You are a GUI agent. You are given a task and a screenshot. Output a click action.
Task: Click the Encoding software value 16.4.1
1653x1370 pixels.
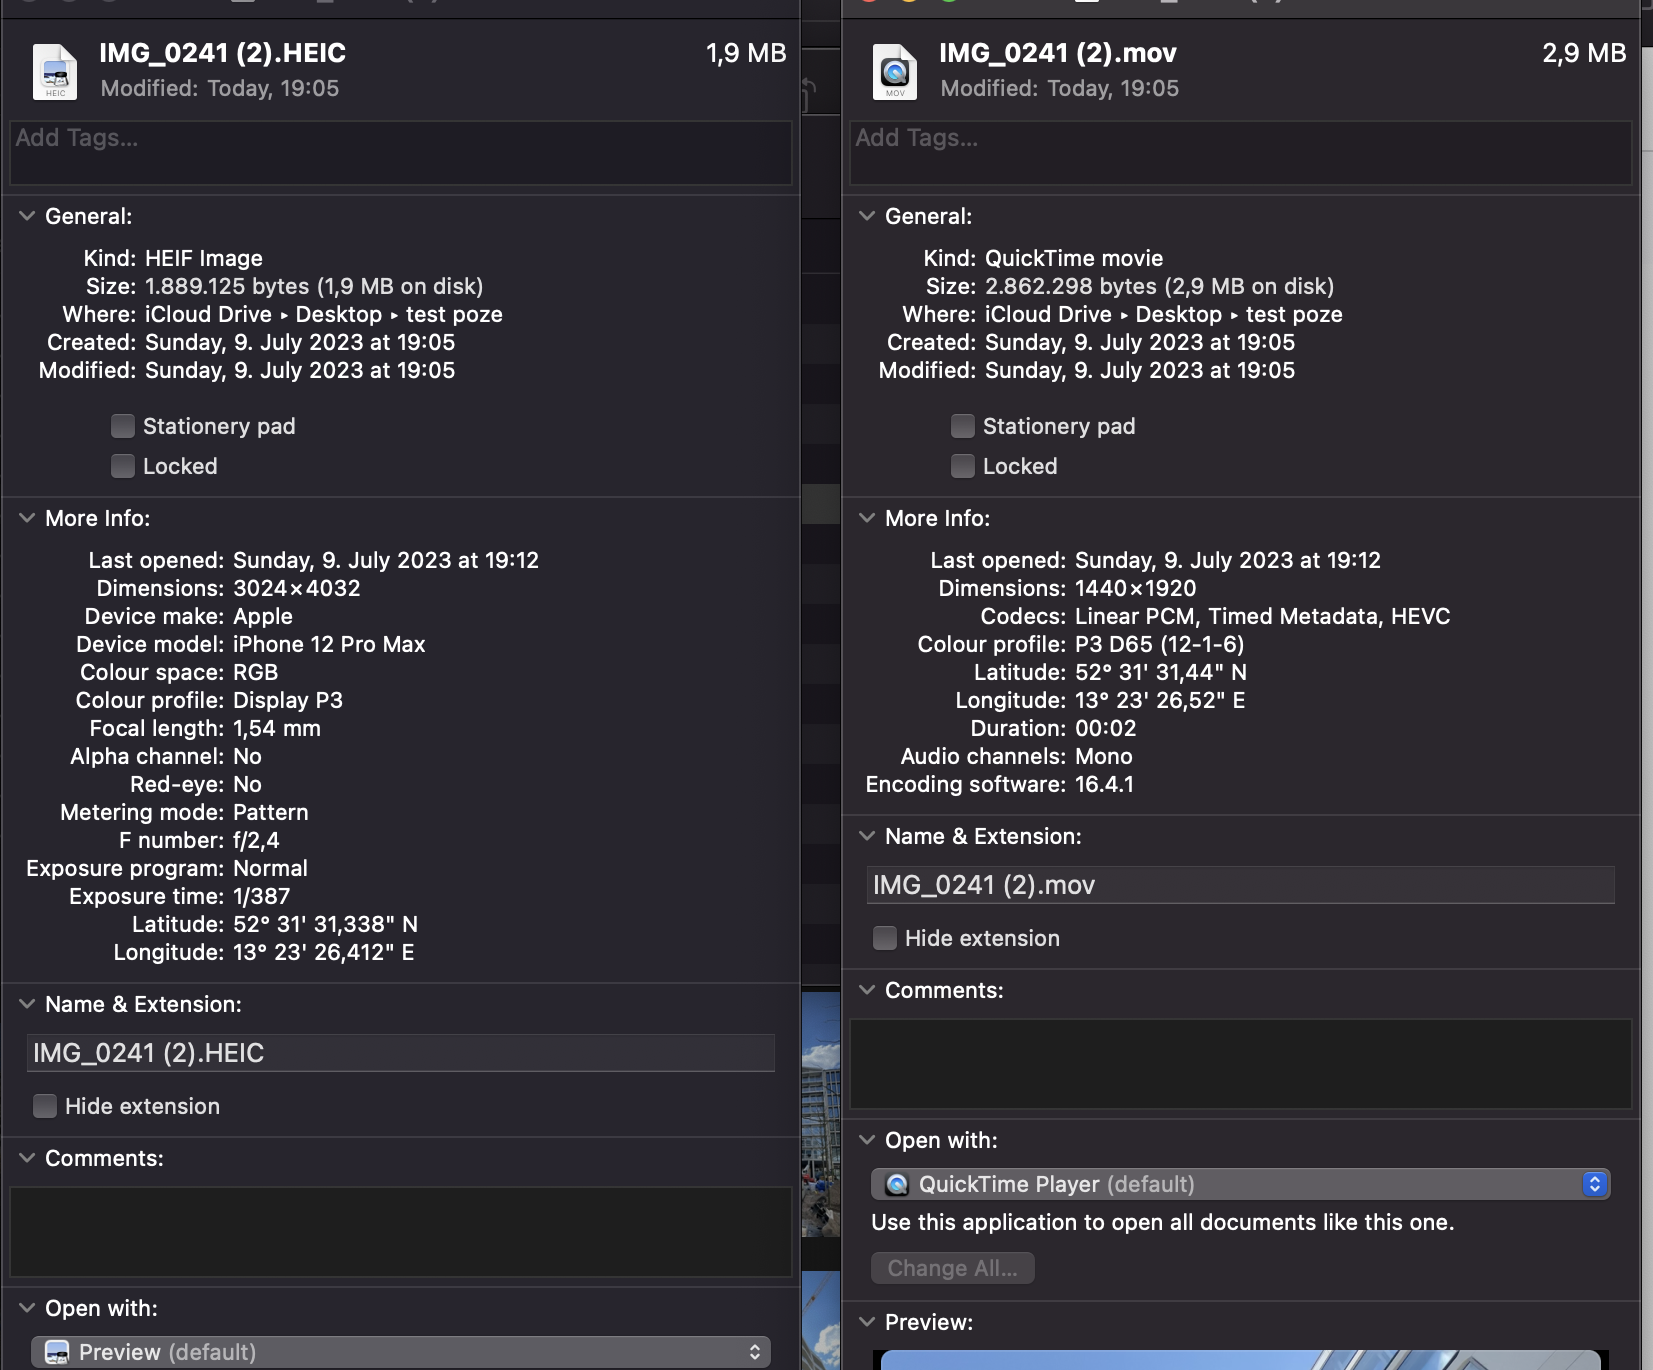coord(1105,784)
